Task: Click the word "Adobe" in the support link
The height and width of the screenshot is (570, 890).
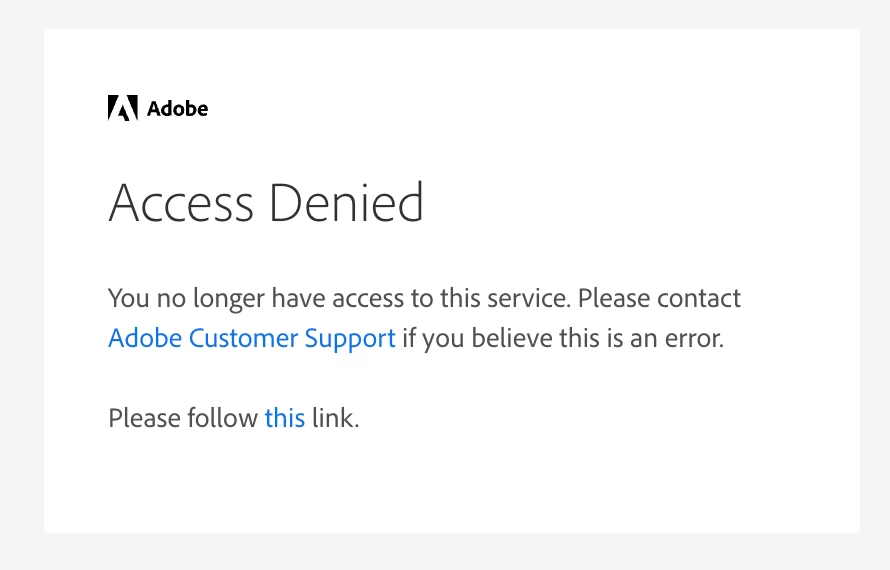Action: pyautogui.click(x=144, y=338)
